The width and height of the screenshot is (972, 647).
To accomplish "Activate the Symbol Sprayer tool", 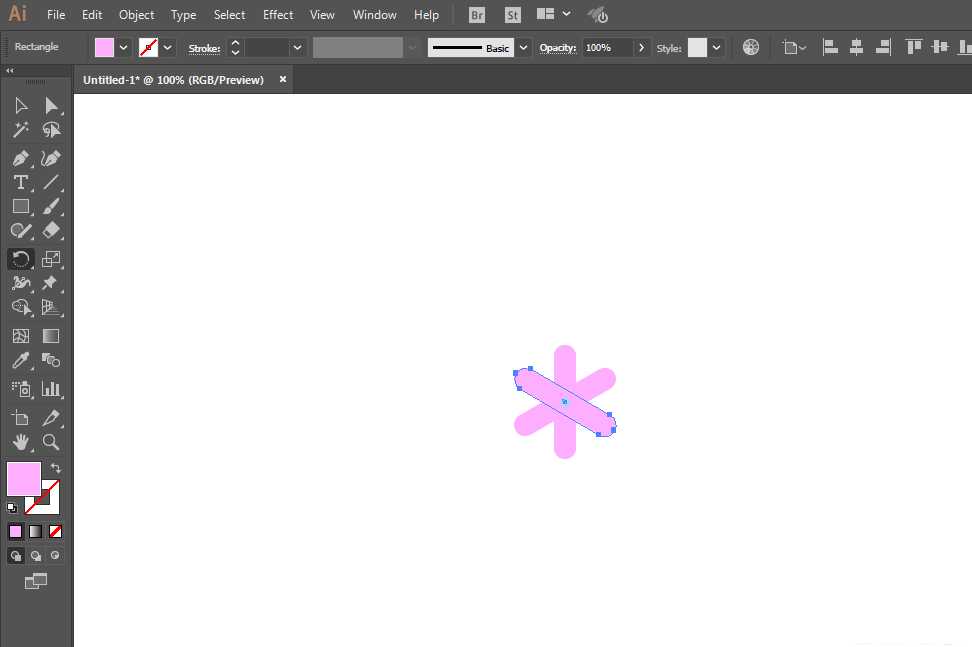I will click(x=20, y=389).
